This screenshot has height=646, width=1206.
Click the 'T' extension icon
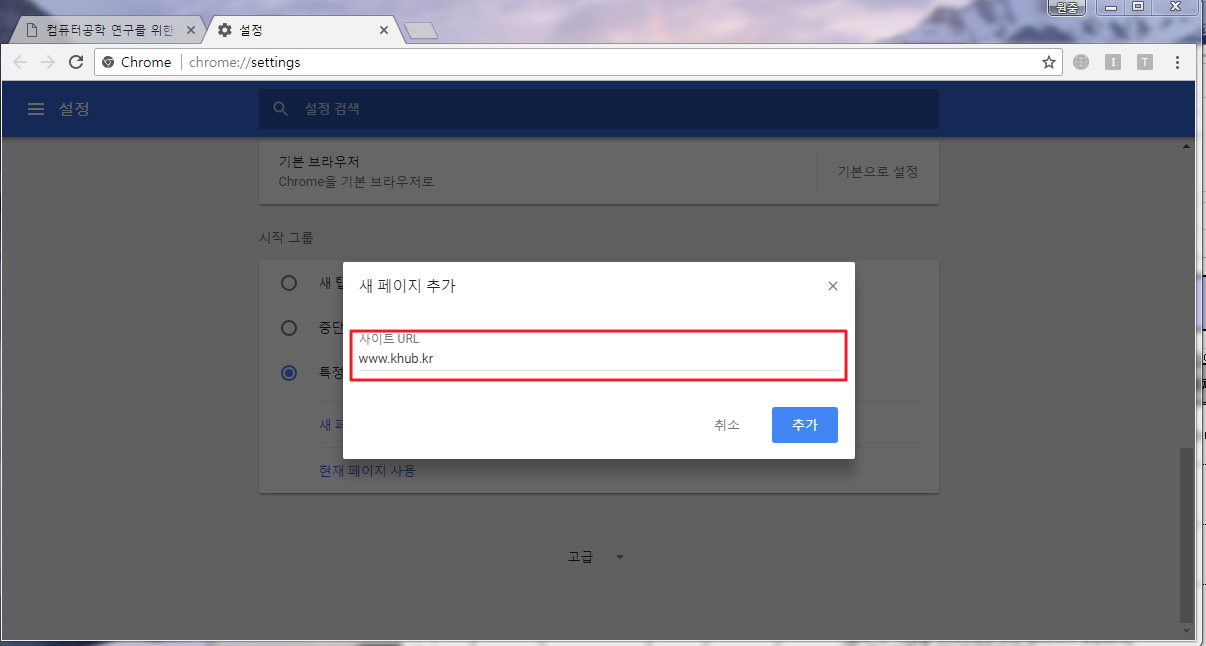(1145, 62)
